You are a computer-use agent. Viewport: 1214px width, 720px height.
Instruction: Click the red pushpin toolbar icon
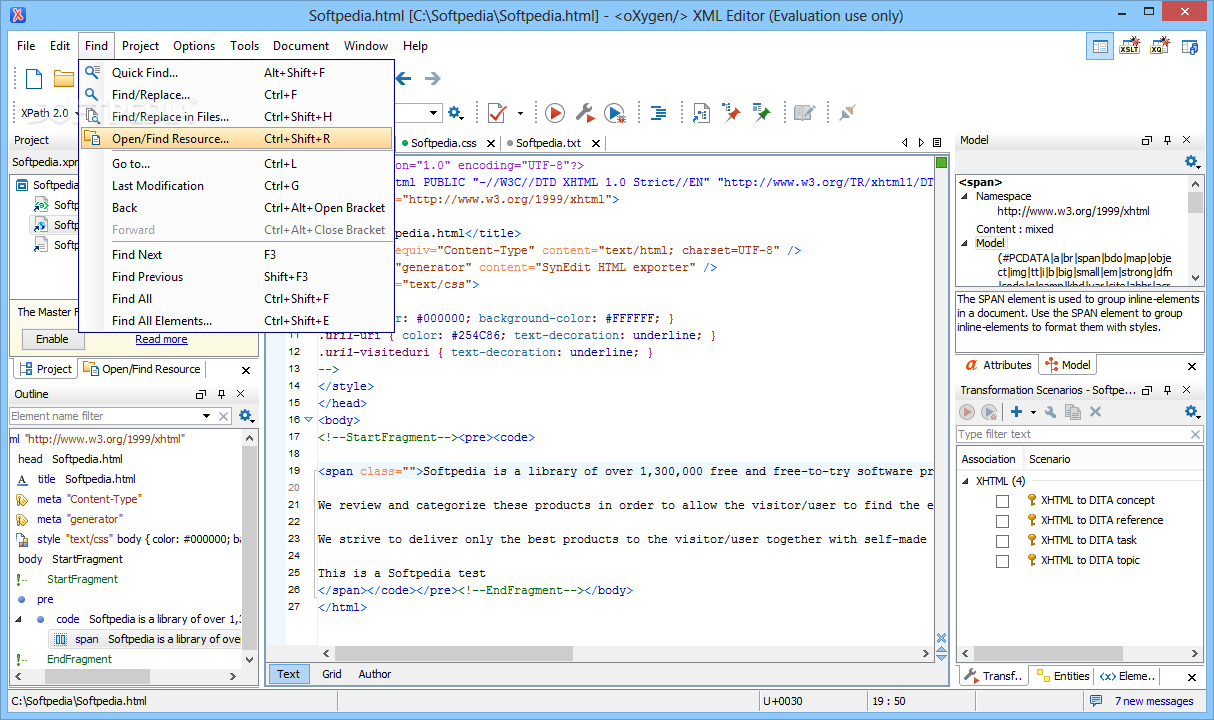[x=732, y=113]
